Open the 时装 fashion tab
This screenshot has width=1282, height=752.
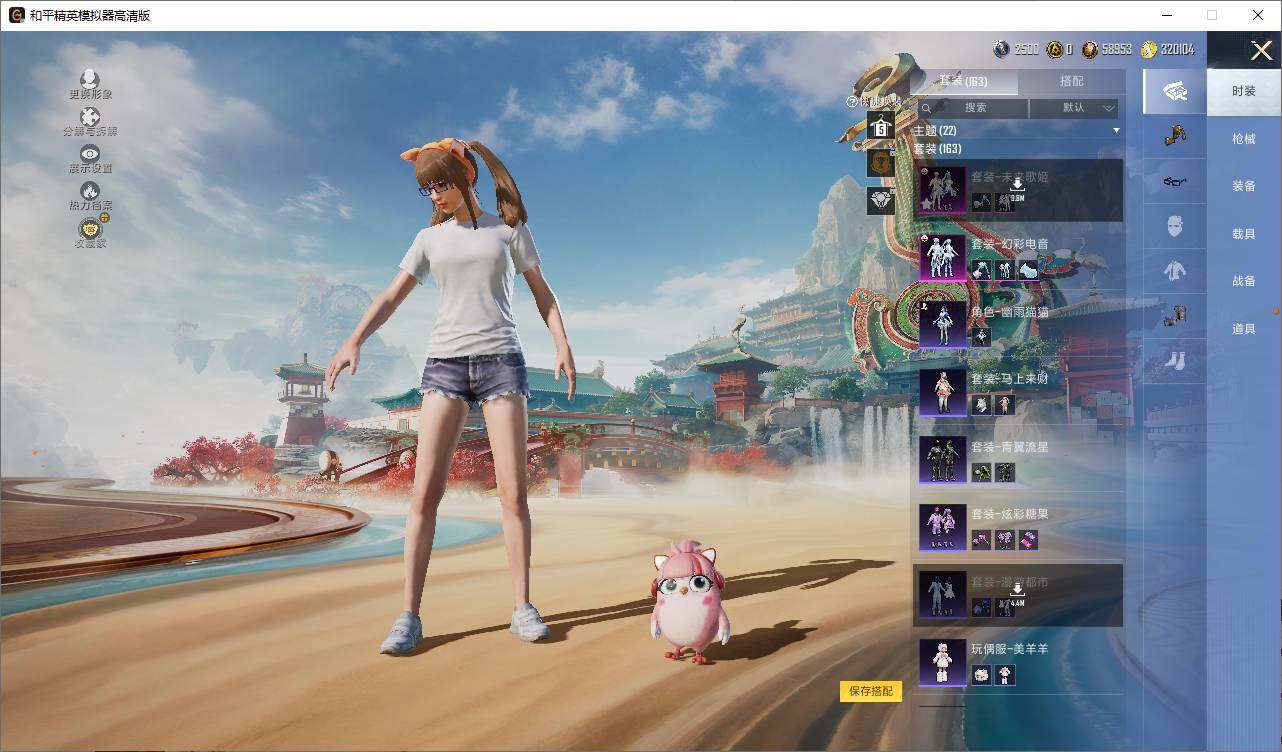point(1244,91)
